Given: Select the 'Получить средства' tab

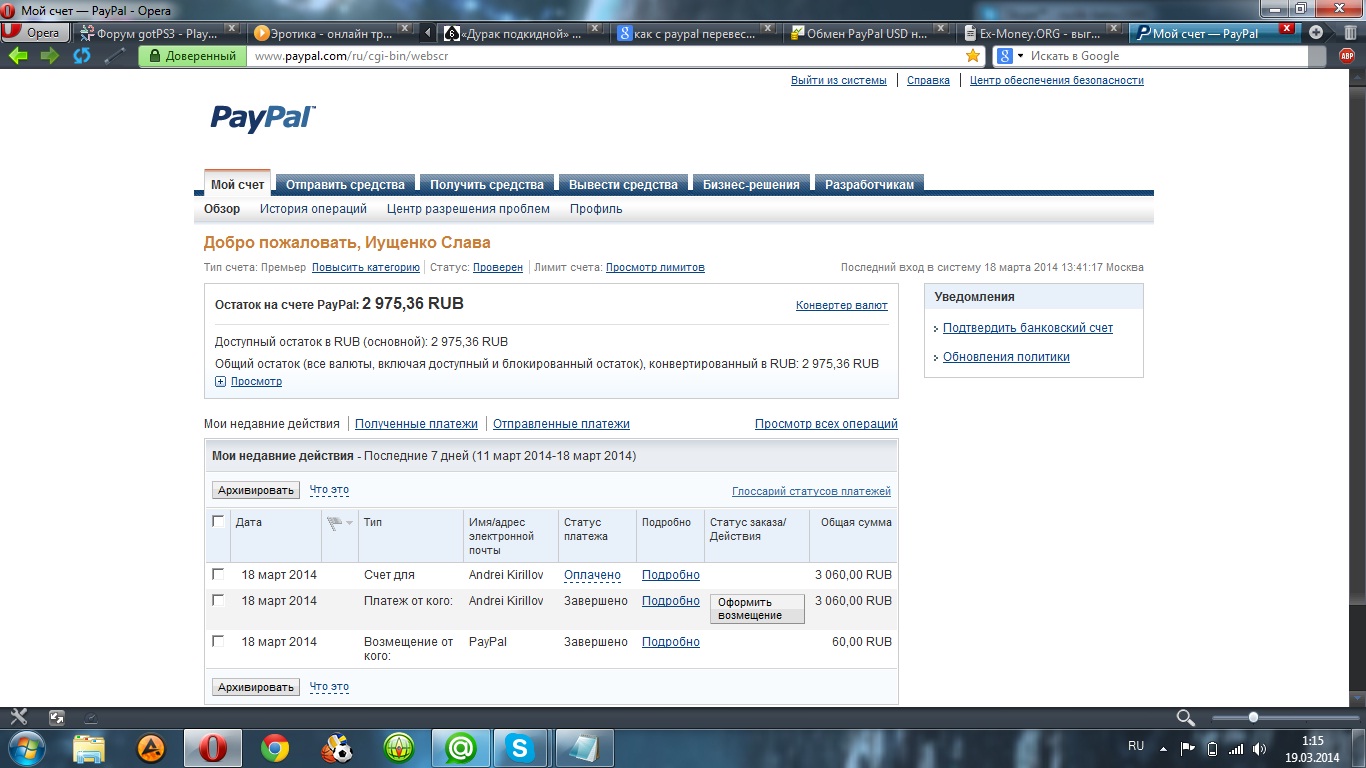Looking at the screenshot, I should 487,184.
